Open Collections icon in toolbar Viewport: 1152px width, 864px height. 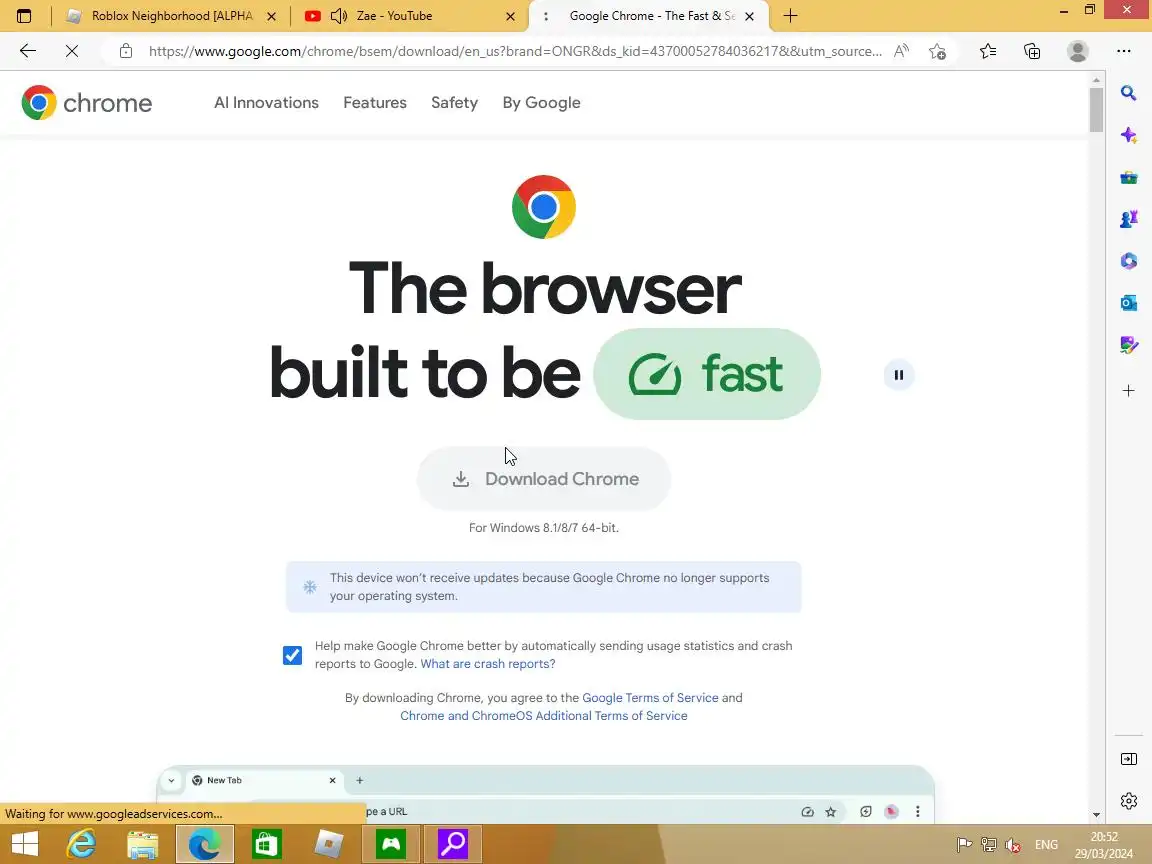click(x=1032, y=51)
